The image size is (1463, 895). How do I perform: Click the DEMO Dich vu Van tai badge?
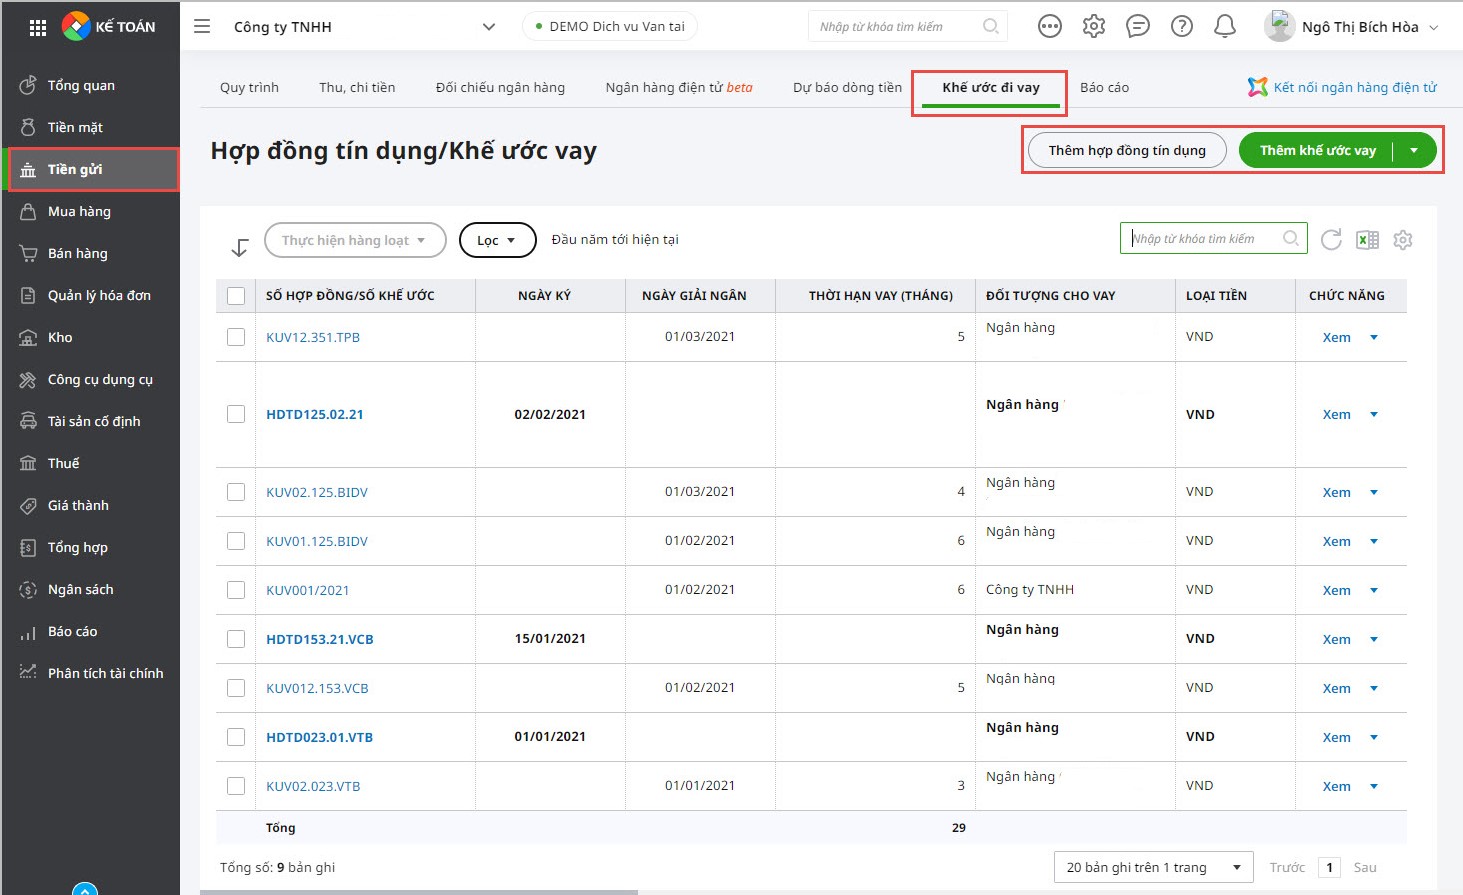click(609, 27)
